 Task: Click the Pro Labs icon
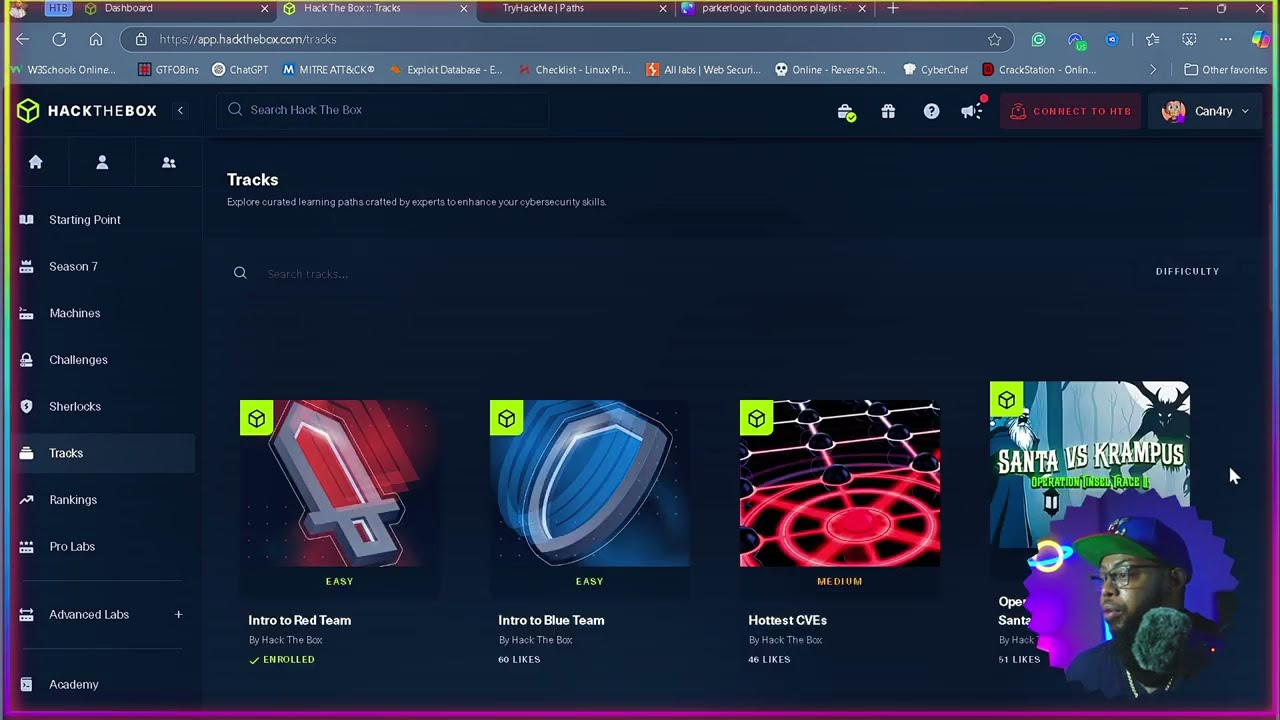27,547
